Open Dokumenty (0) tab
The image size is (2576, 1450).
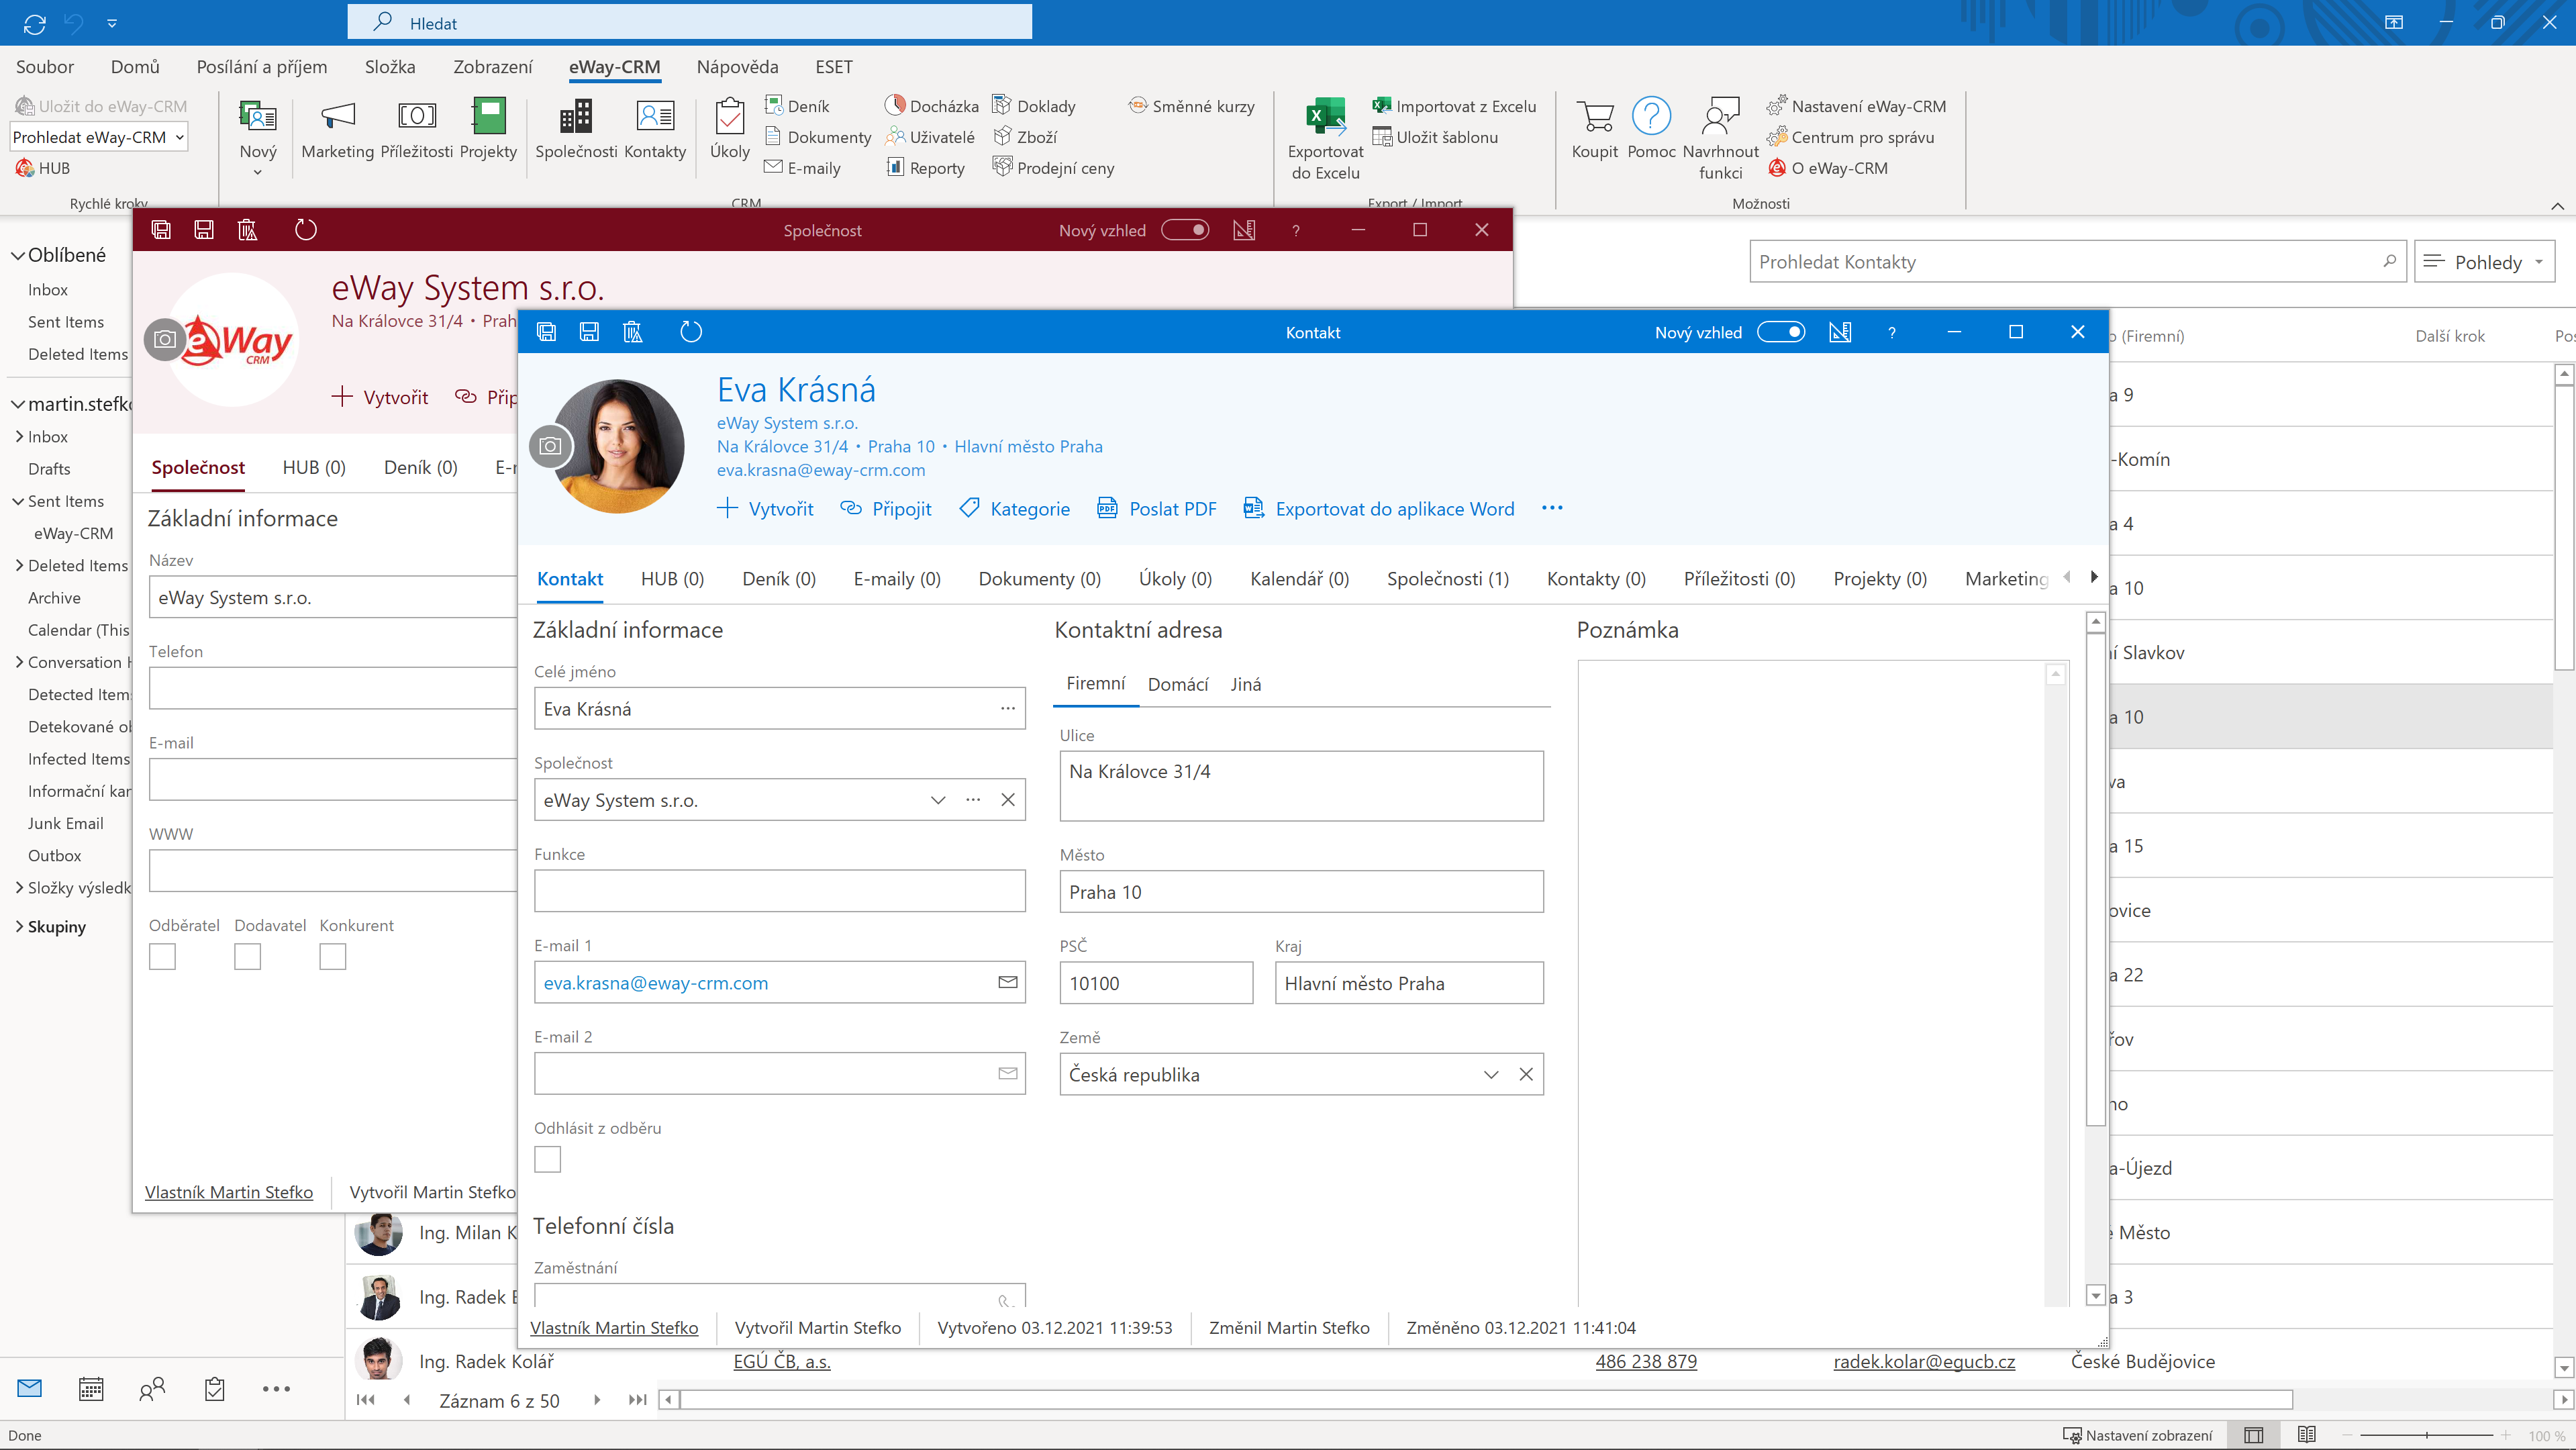click(1039, 578)
